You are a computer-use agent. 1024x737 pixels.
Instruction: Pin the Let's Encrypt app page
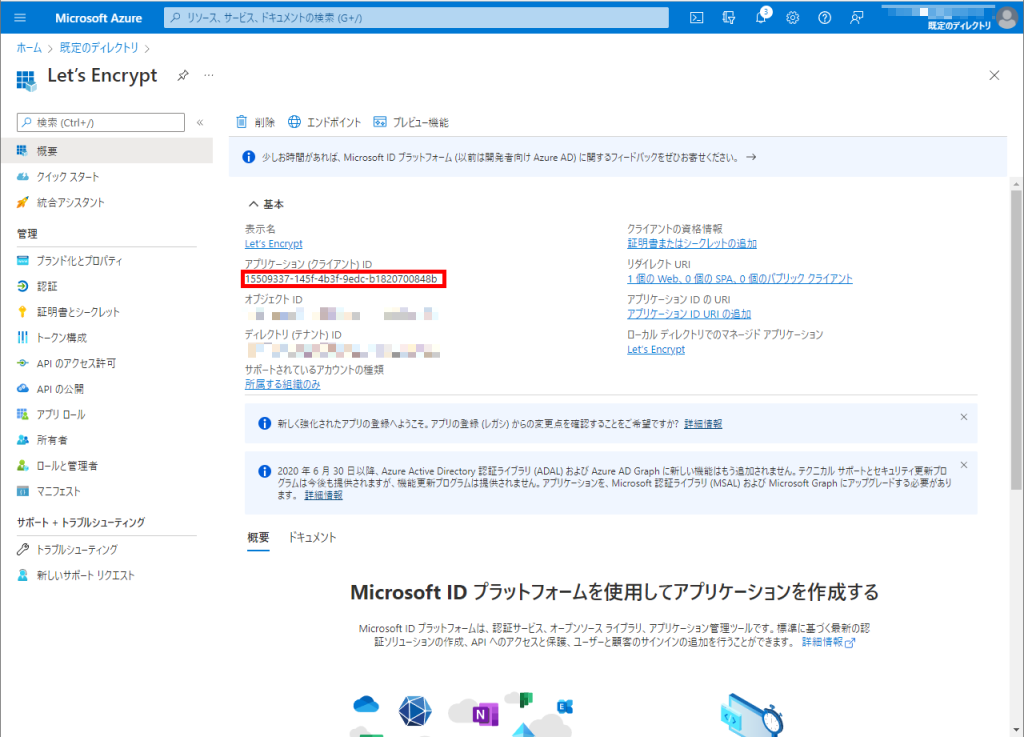[183, 76]
